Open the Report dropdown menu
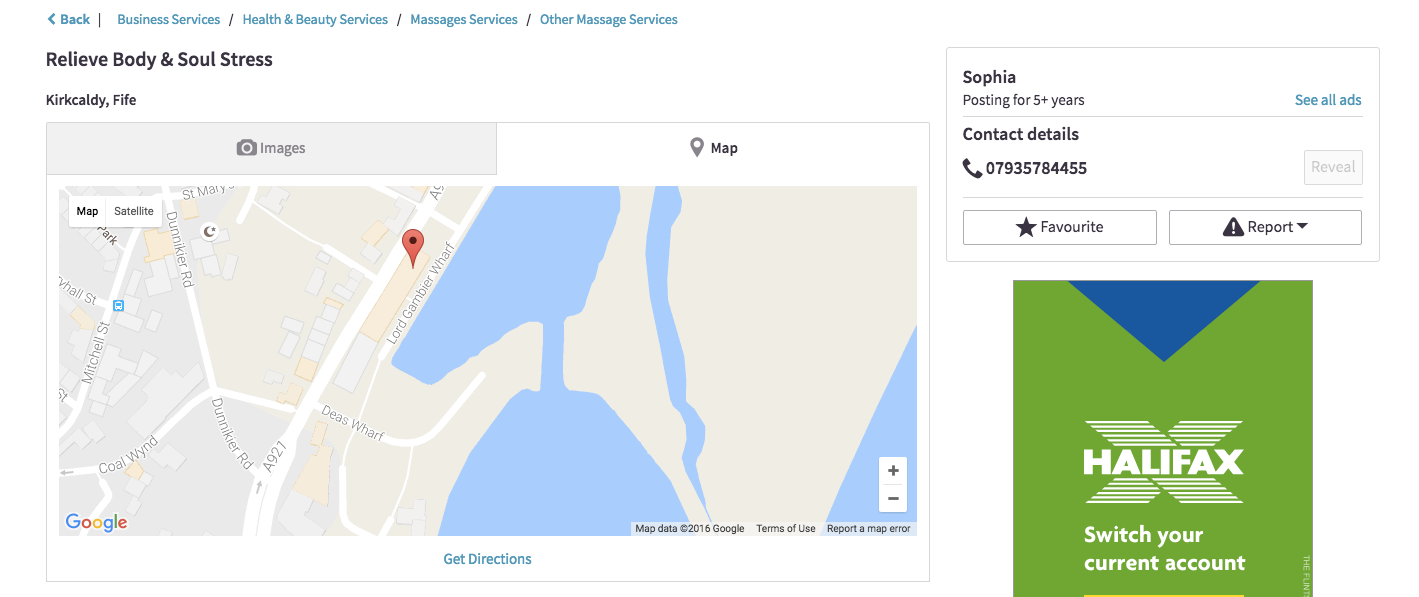The height and width of the screenshot is (597, 1419). (1265, 227)
